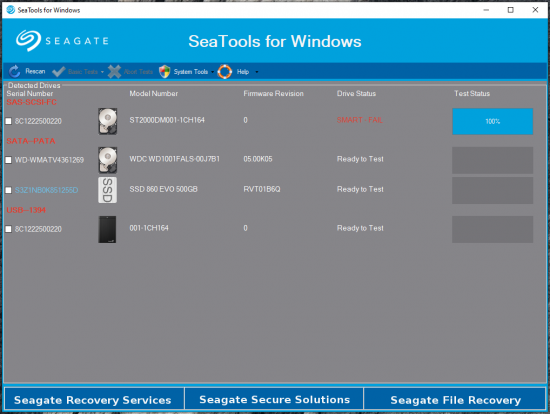550x414 pixels.
Task: Click the SAS-SCSI-FC category heading
Action: pyautogui.click(x=32, y=102)
